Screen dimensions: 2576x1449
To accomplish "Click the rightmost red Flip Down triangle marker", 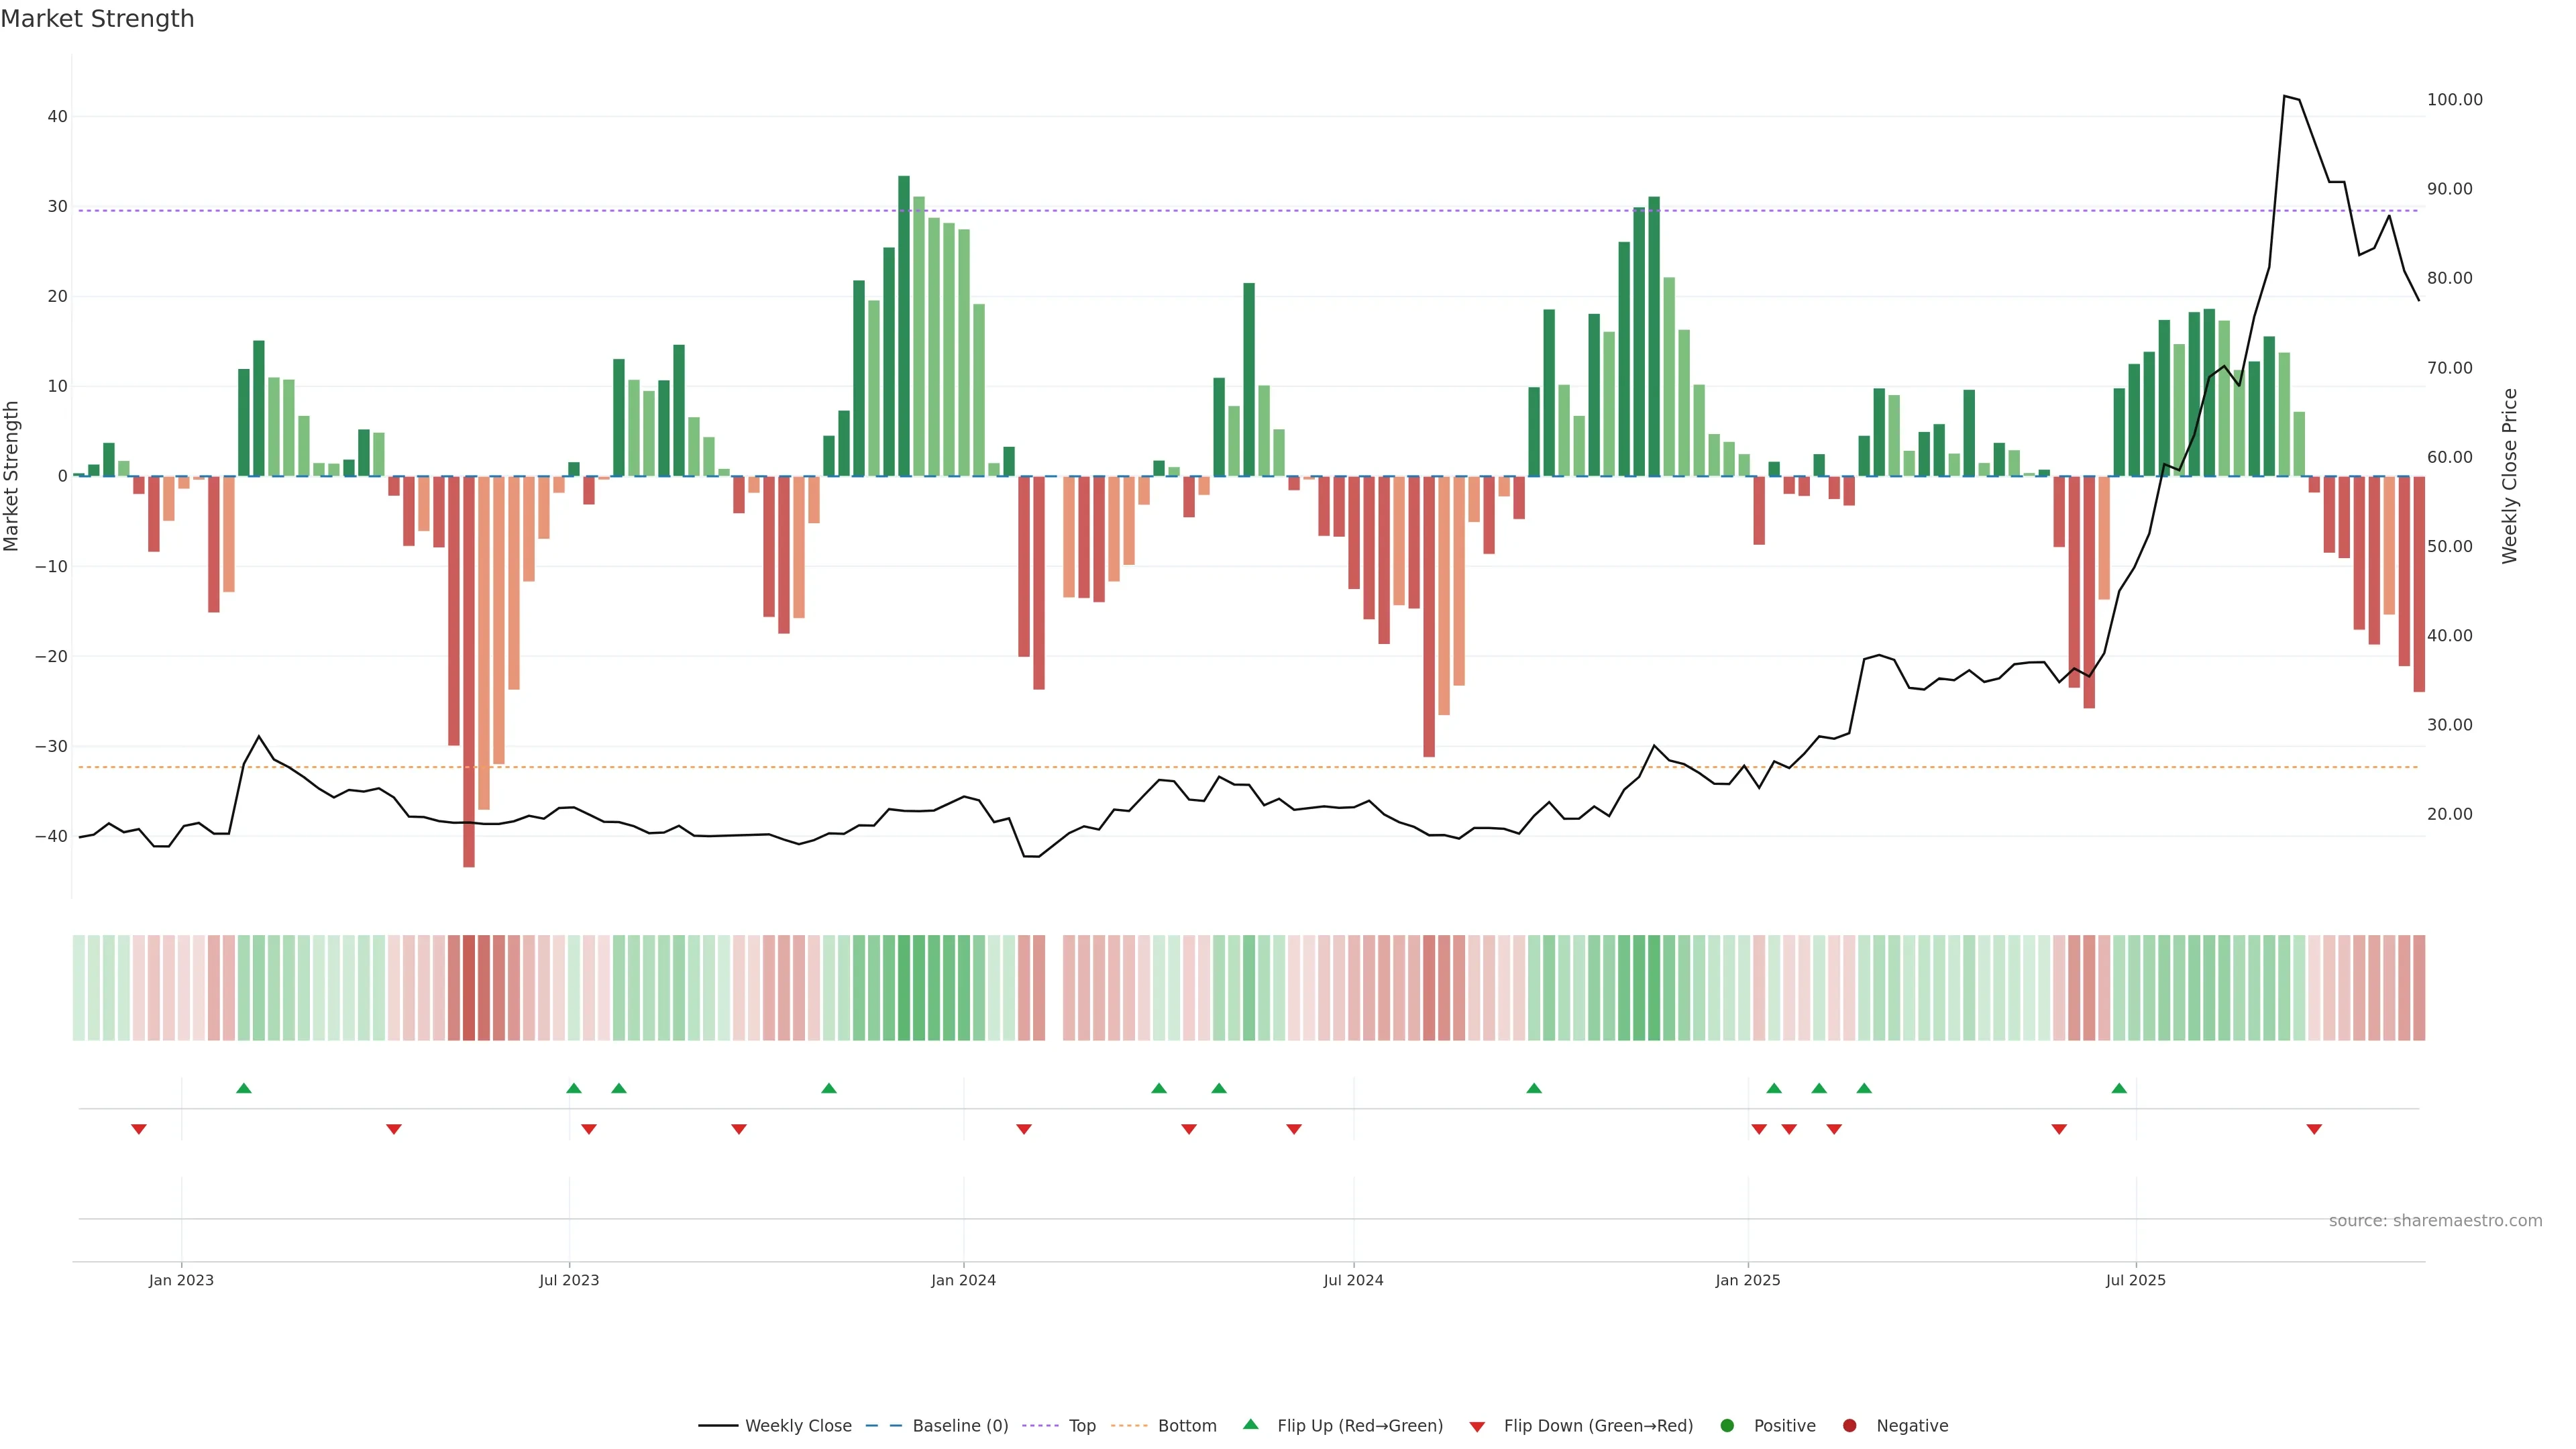I will (x=2314, y=1129).
